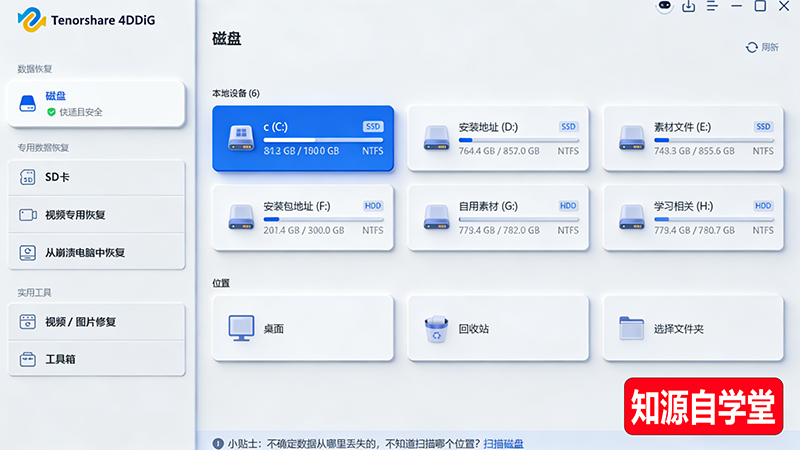Click the 回收站 recycle bin icon
The width and height of the screenshot is (800, 450).
[x=436, y=328]
